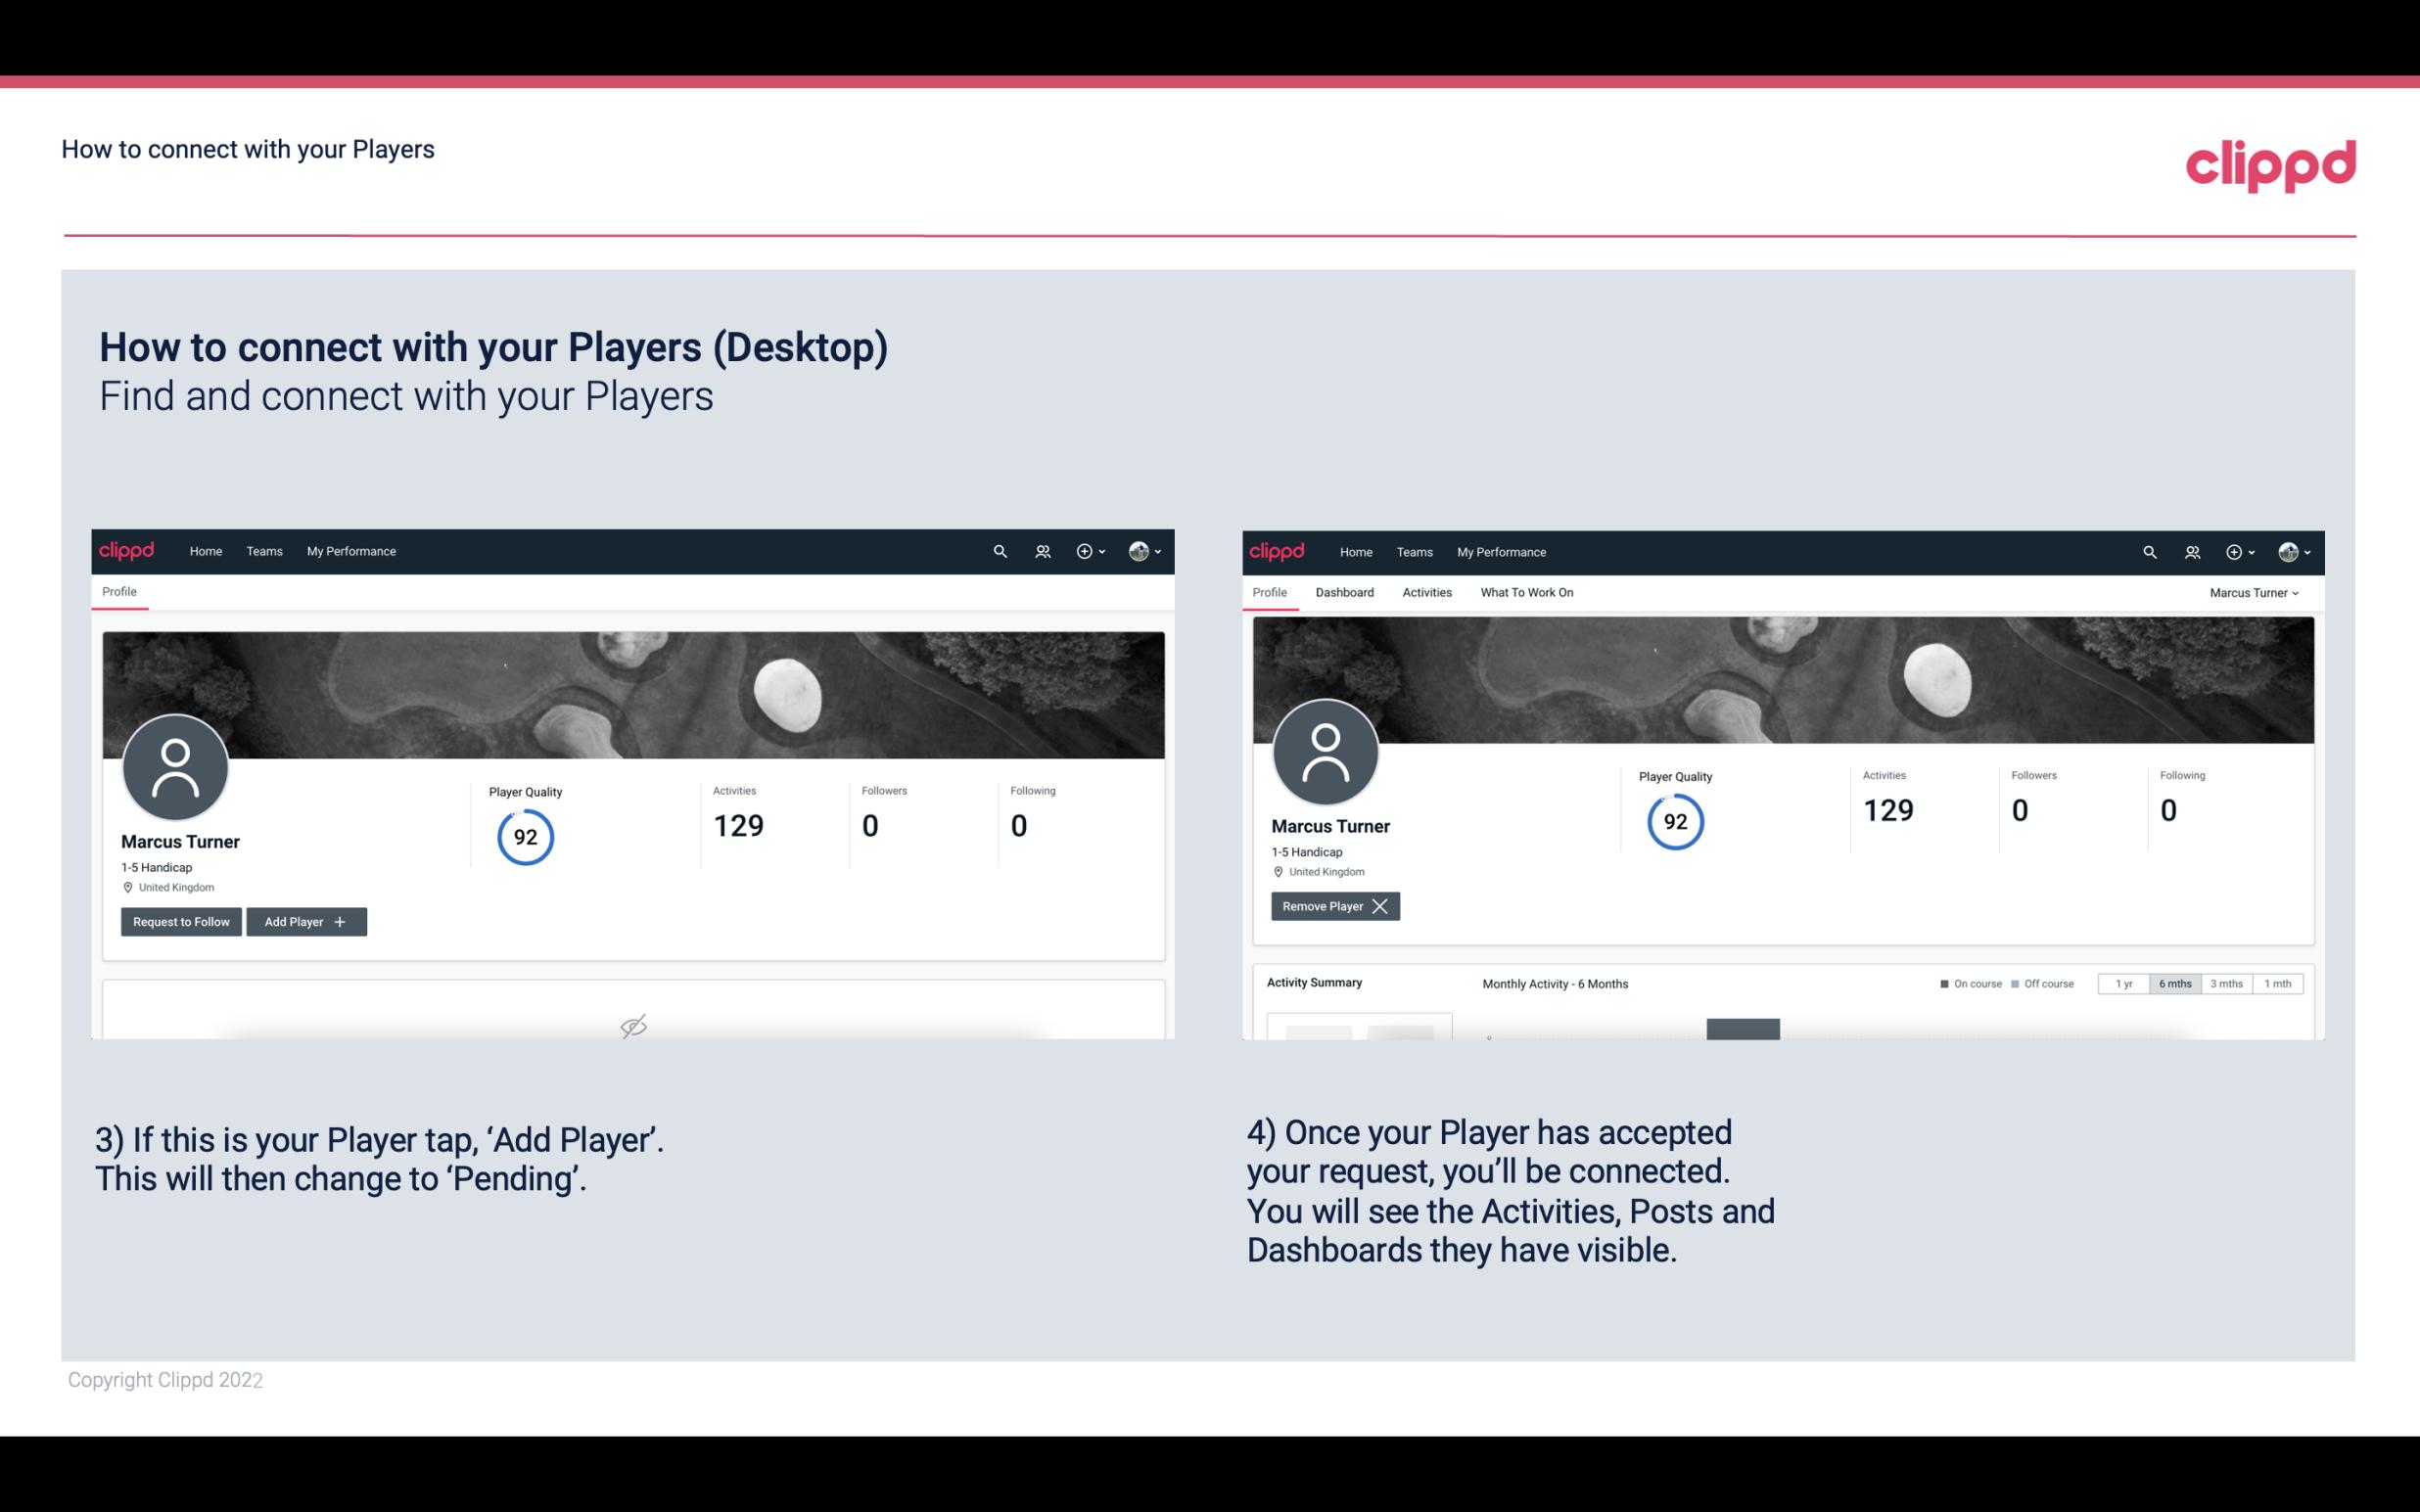2420x1512 pixels.
Task: Click the 'Add Player' button
Action: coord(304,920)
